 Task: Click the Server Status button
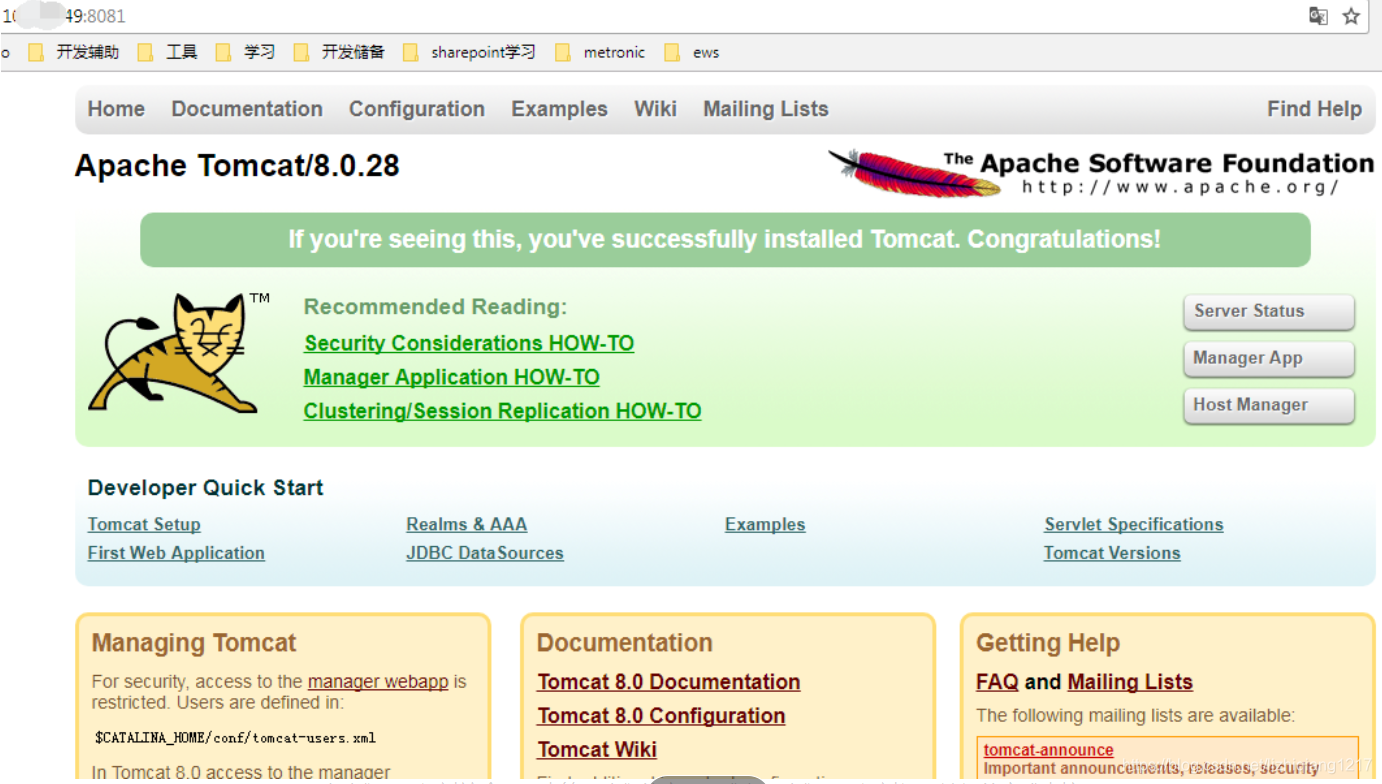click(x=1269, y=311)
